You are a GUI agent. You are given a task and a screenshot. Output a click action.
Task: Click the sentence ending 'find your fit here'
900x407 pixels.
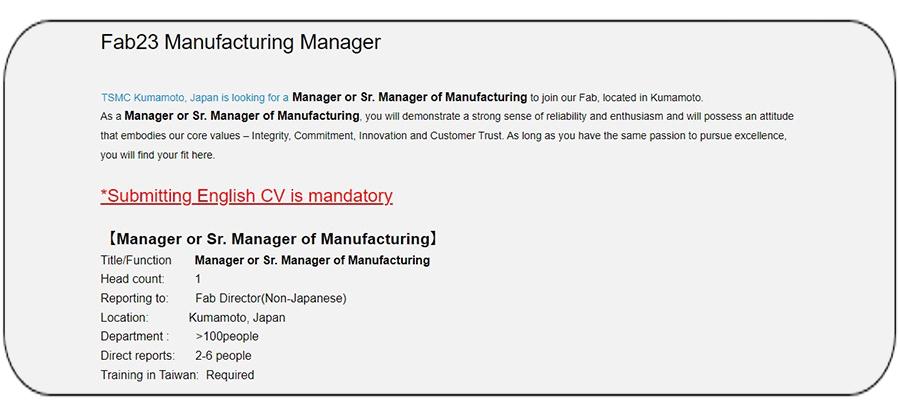157,155
